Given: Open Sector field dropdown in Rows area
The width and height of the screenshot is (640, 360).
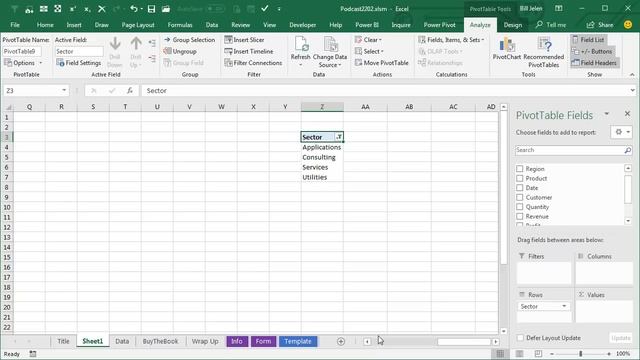Looking at the screenshot, I should pyautogui.click(x=564, y=306).
